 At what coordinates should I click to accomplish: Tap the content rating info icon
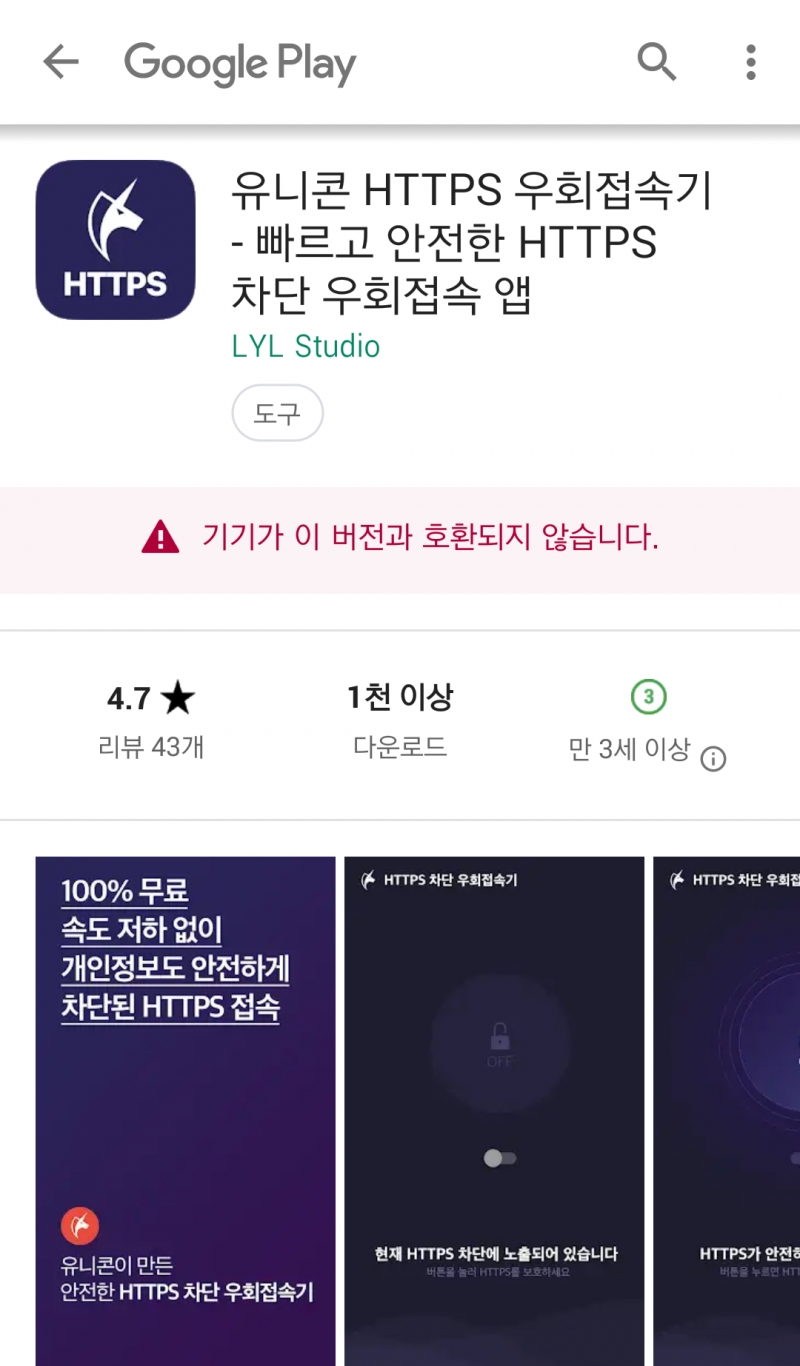click(713, 759)
